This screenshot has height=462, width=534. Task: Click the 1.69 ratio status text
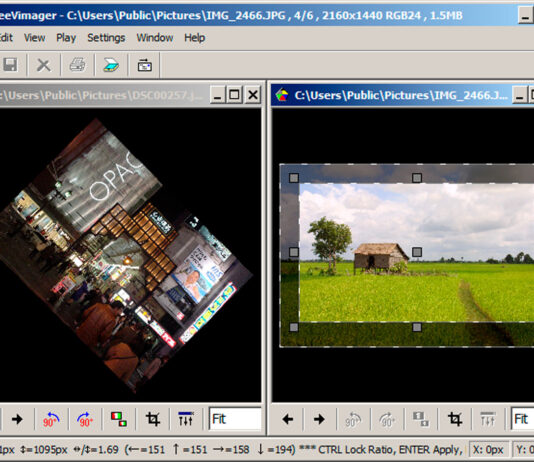coord(96,450)
